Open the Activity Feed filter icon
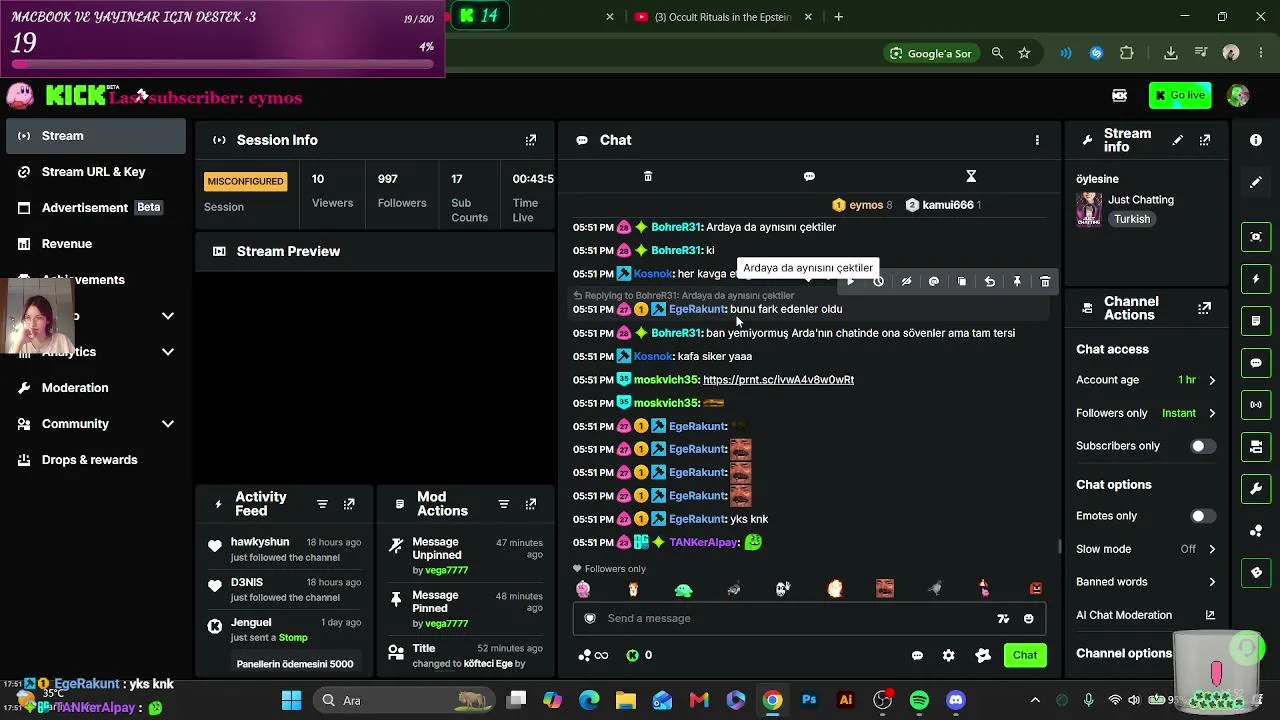 click(x=322, y=504)
